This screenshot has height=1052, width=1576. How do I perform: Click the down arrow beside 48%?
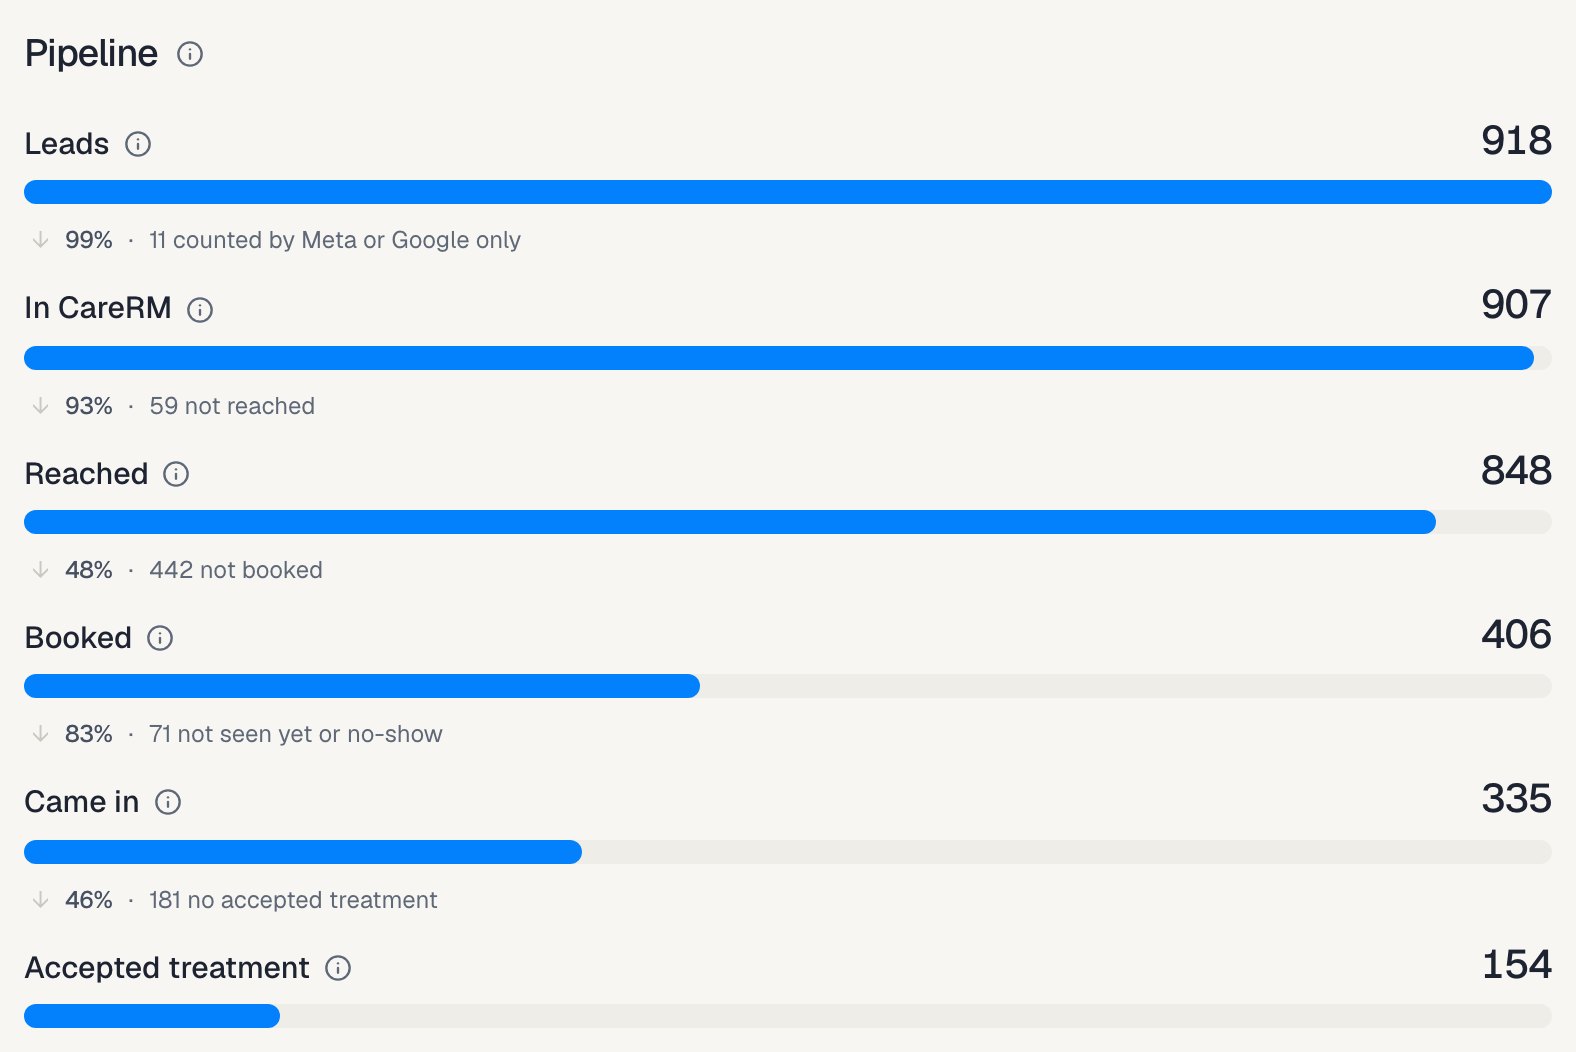click(40, 570)
